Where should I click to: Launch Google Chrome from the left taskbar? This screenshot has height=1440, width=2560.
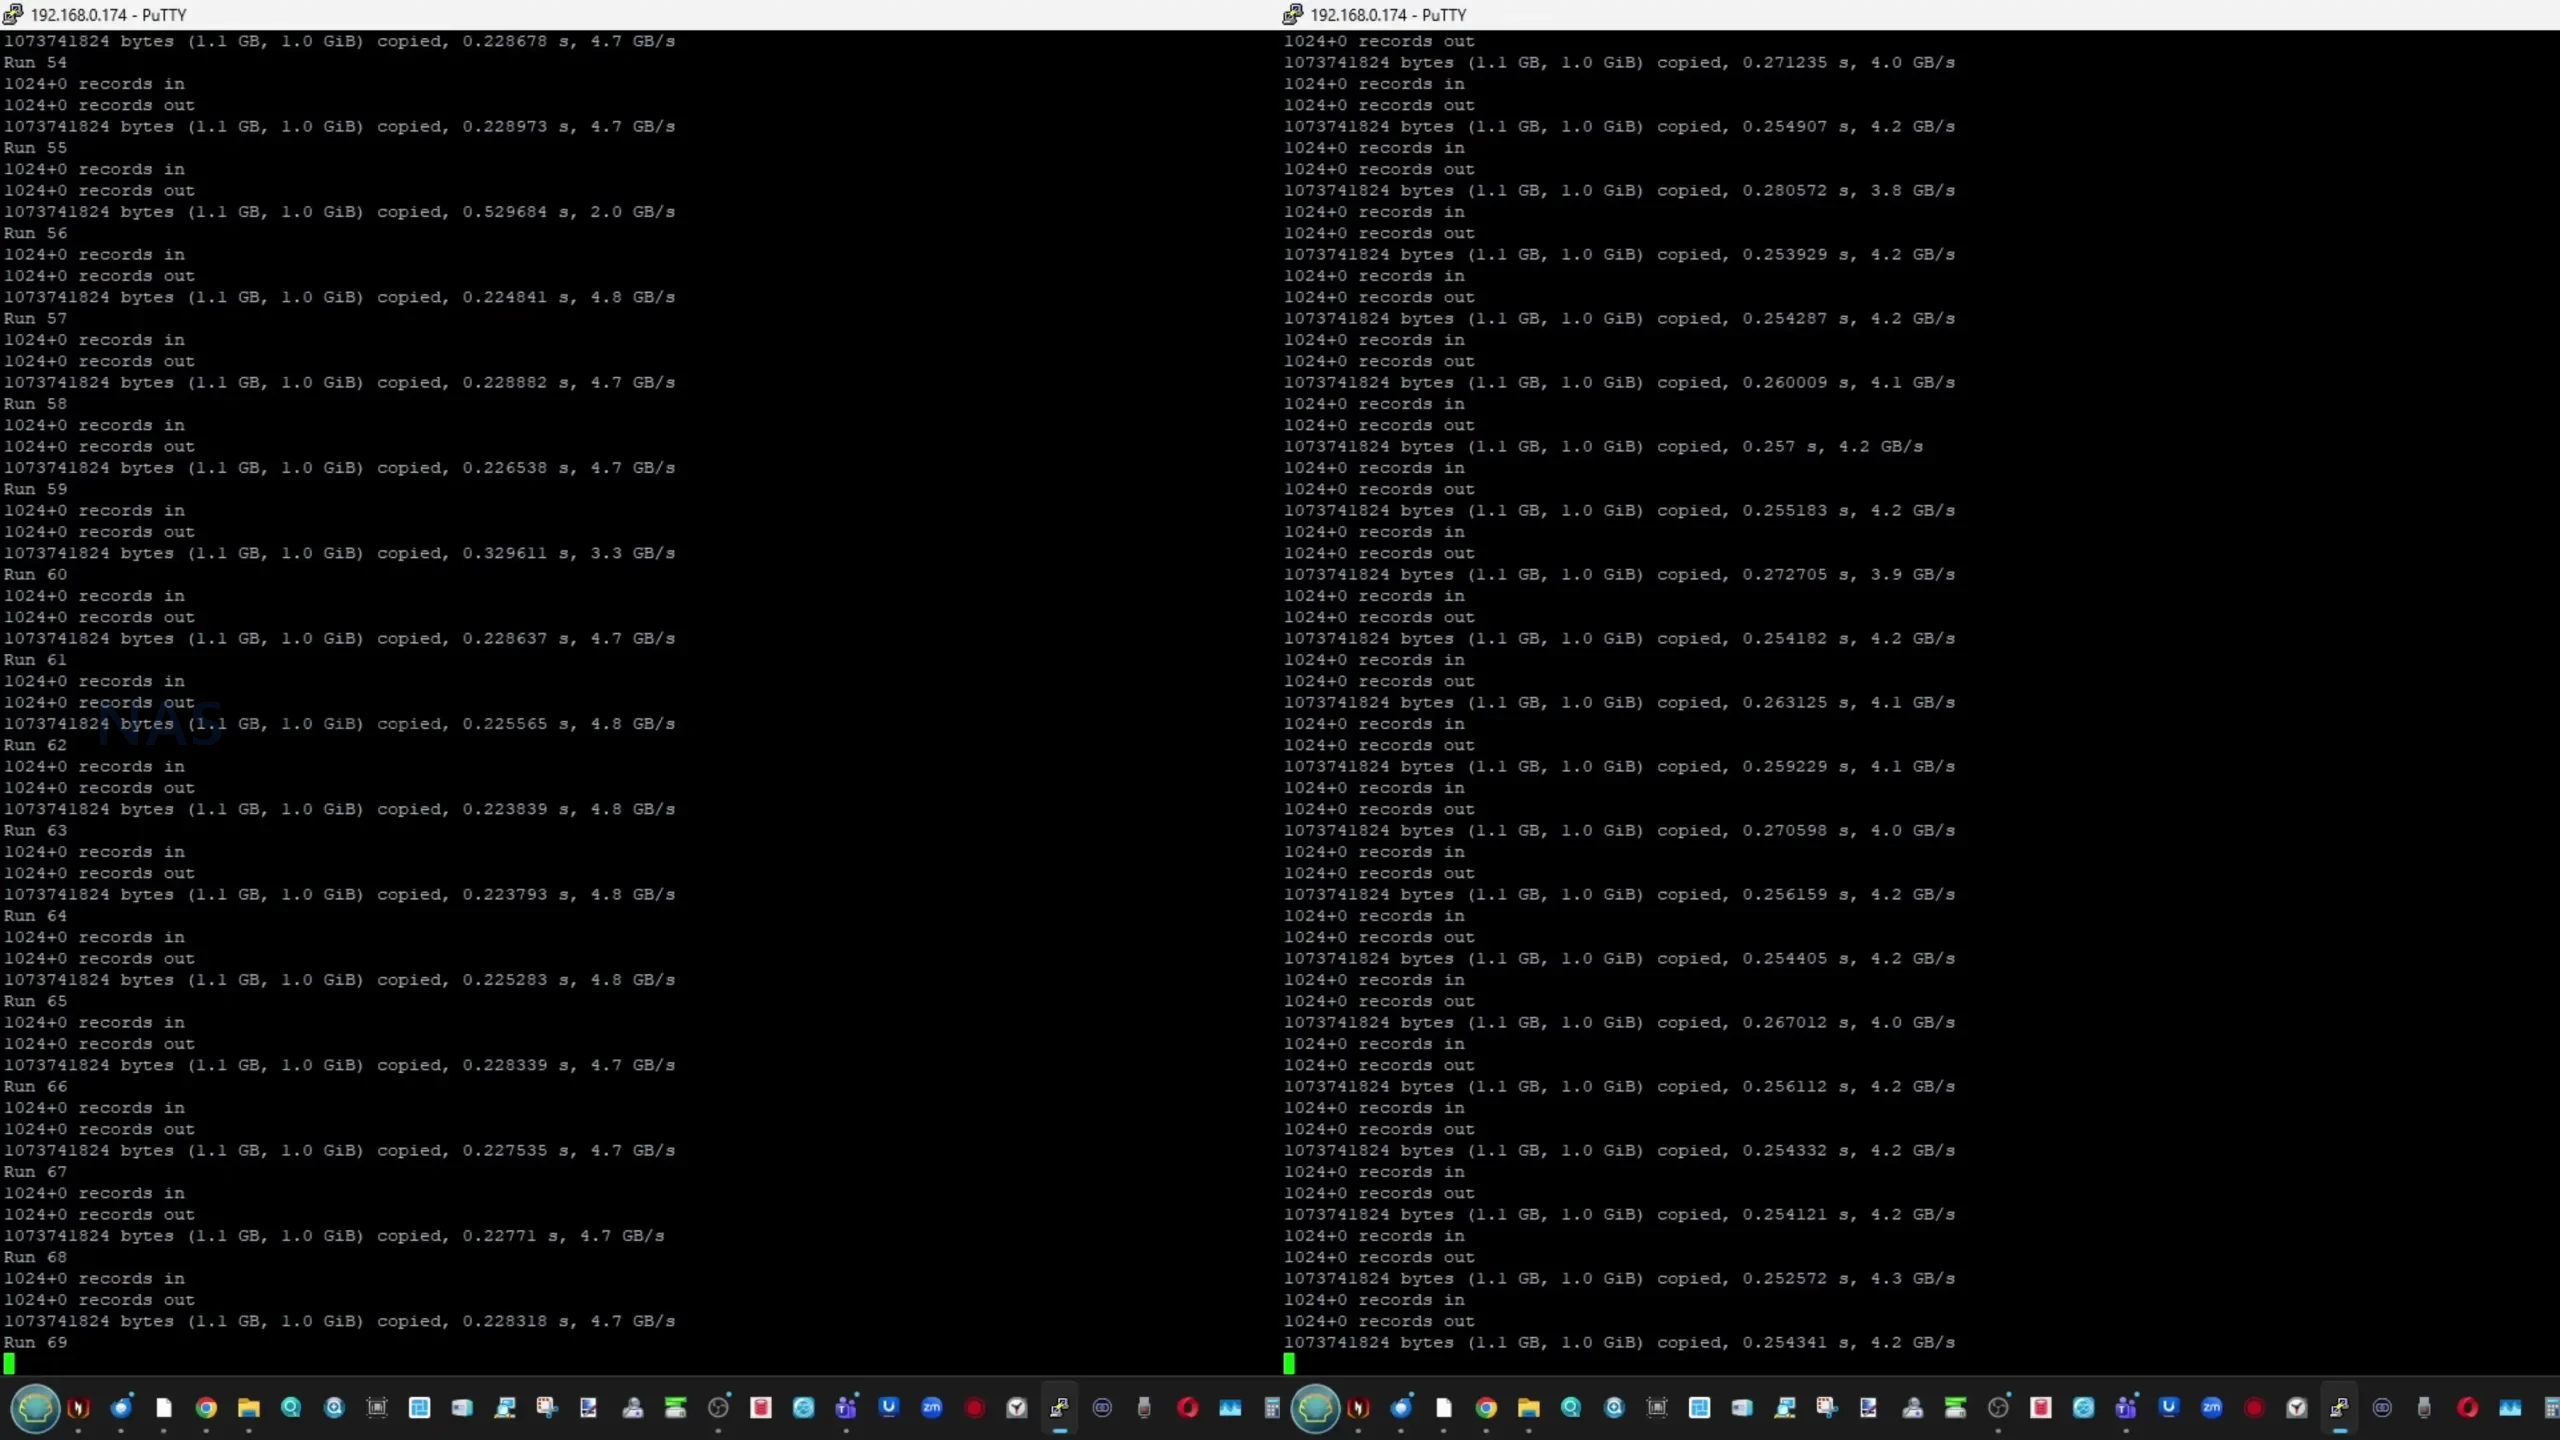206,1408
